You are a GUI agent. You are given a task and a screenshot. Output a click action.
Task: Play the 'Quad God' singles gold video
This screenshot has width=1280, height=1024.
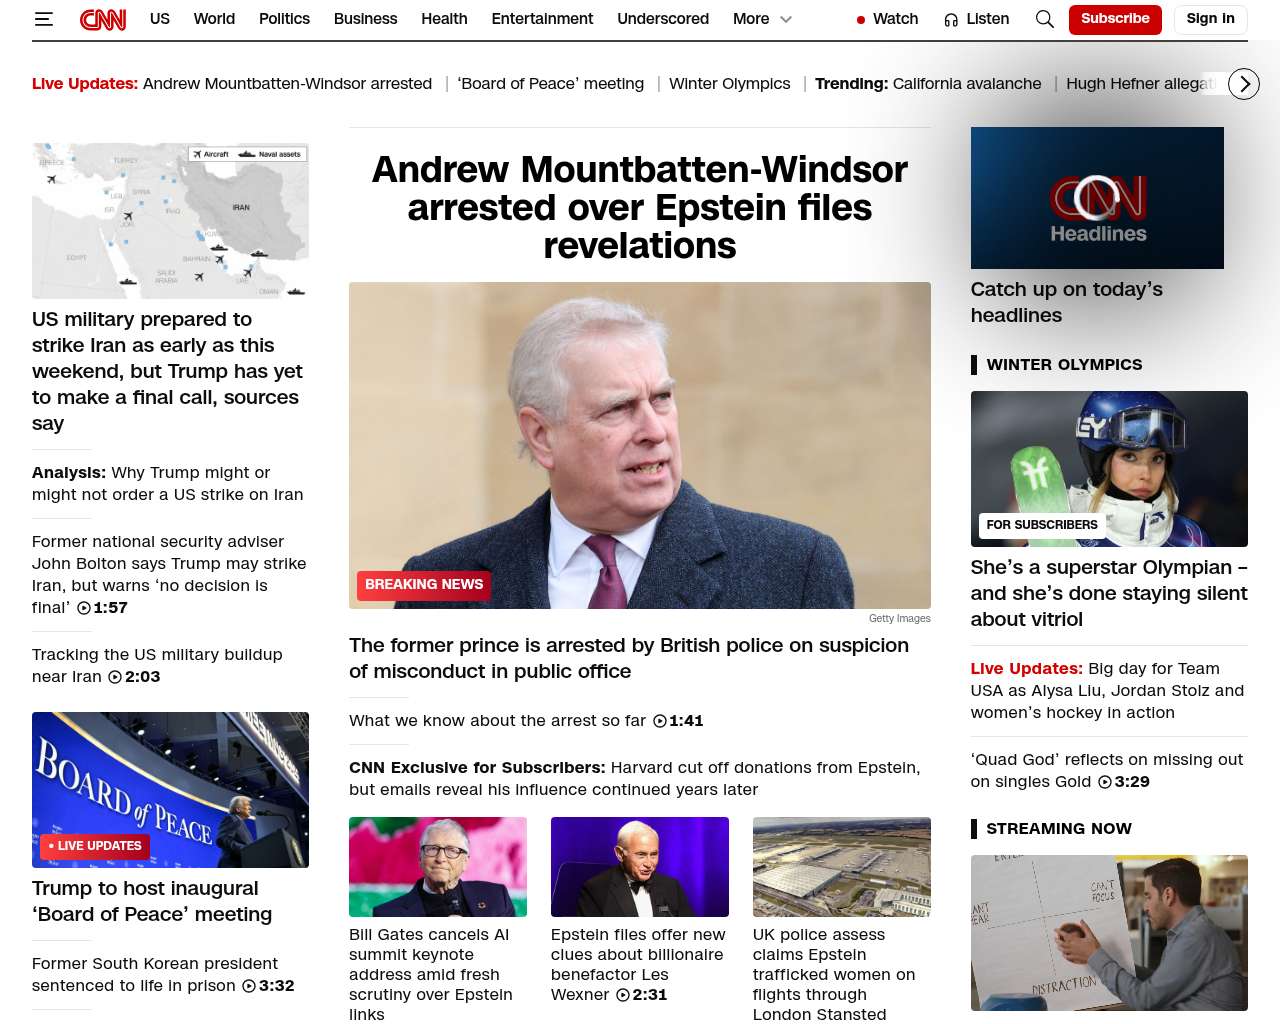click(1105, 782)
